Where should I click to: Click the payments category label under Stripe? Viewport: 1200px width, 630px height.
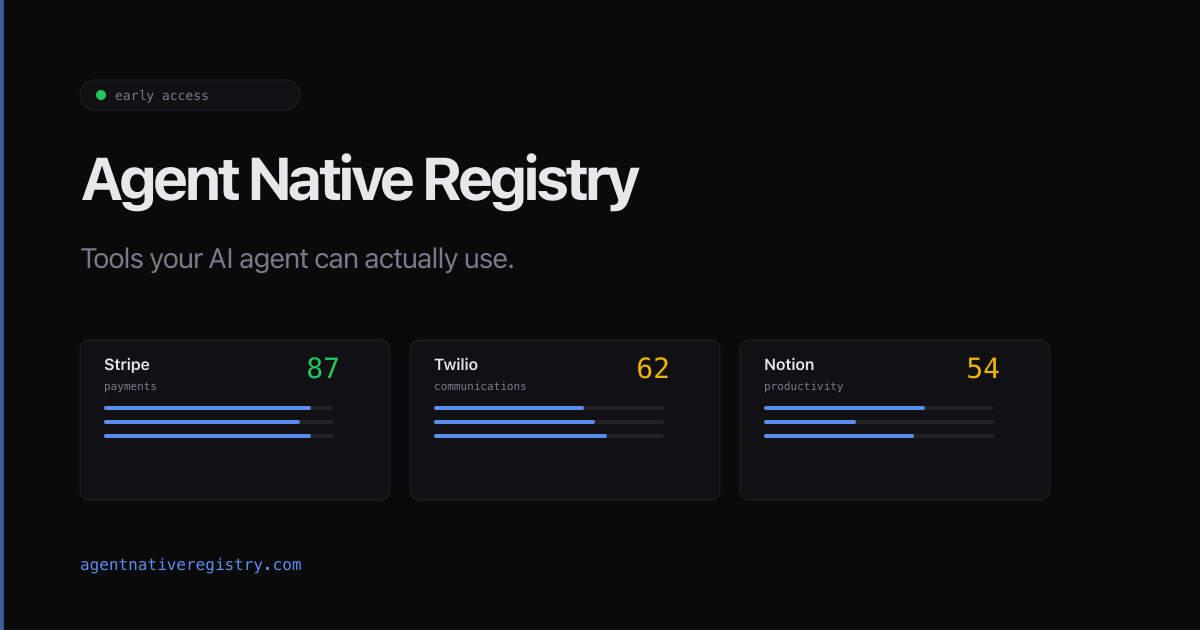click(130, 386)
